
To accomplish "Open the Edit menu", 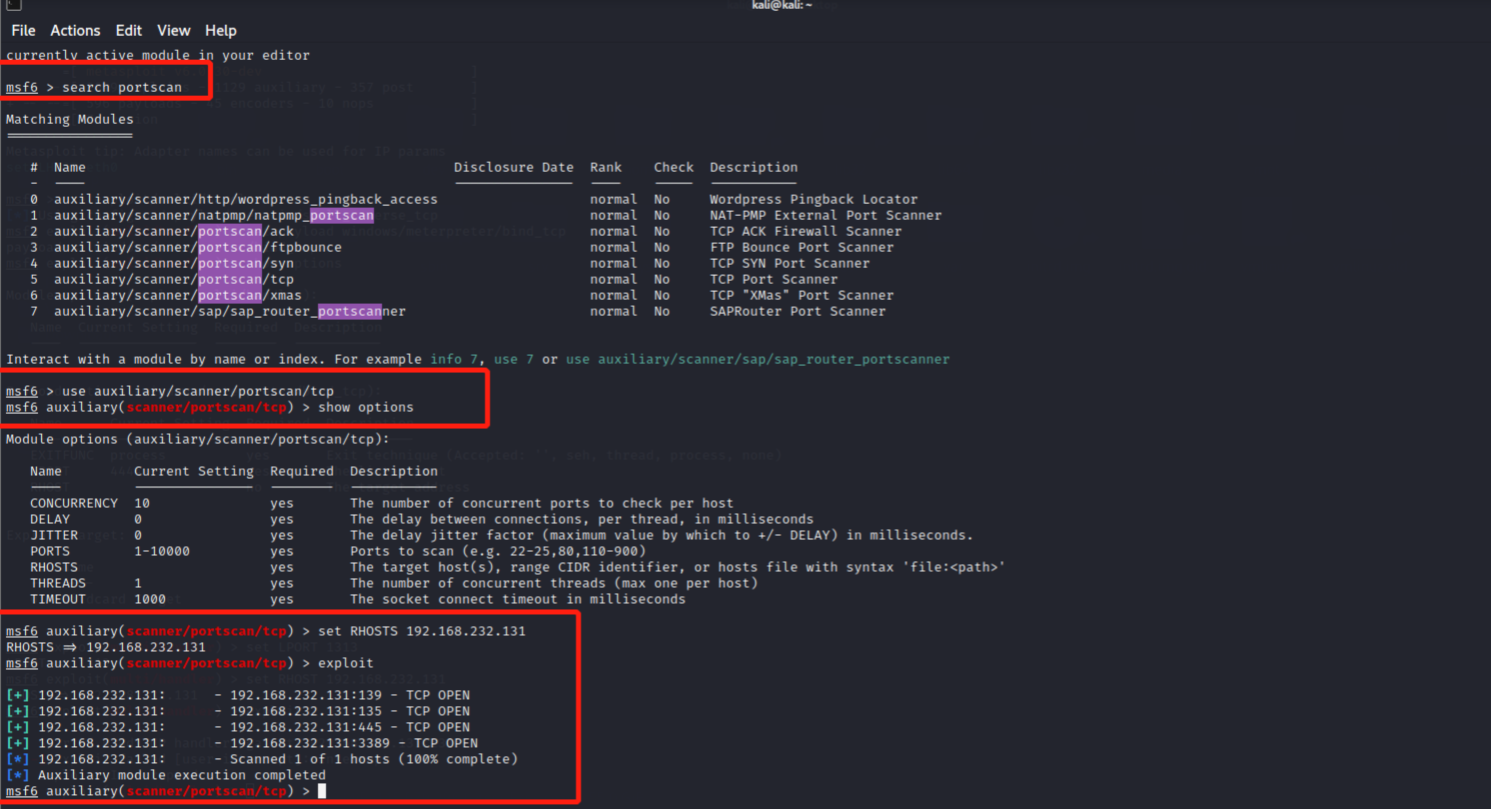I will coord(128,30).
